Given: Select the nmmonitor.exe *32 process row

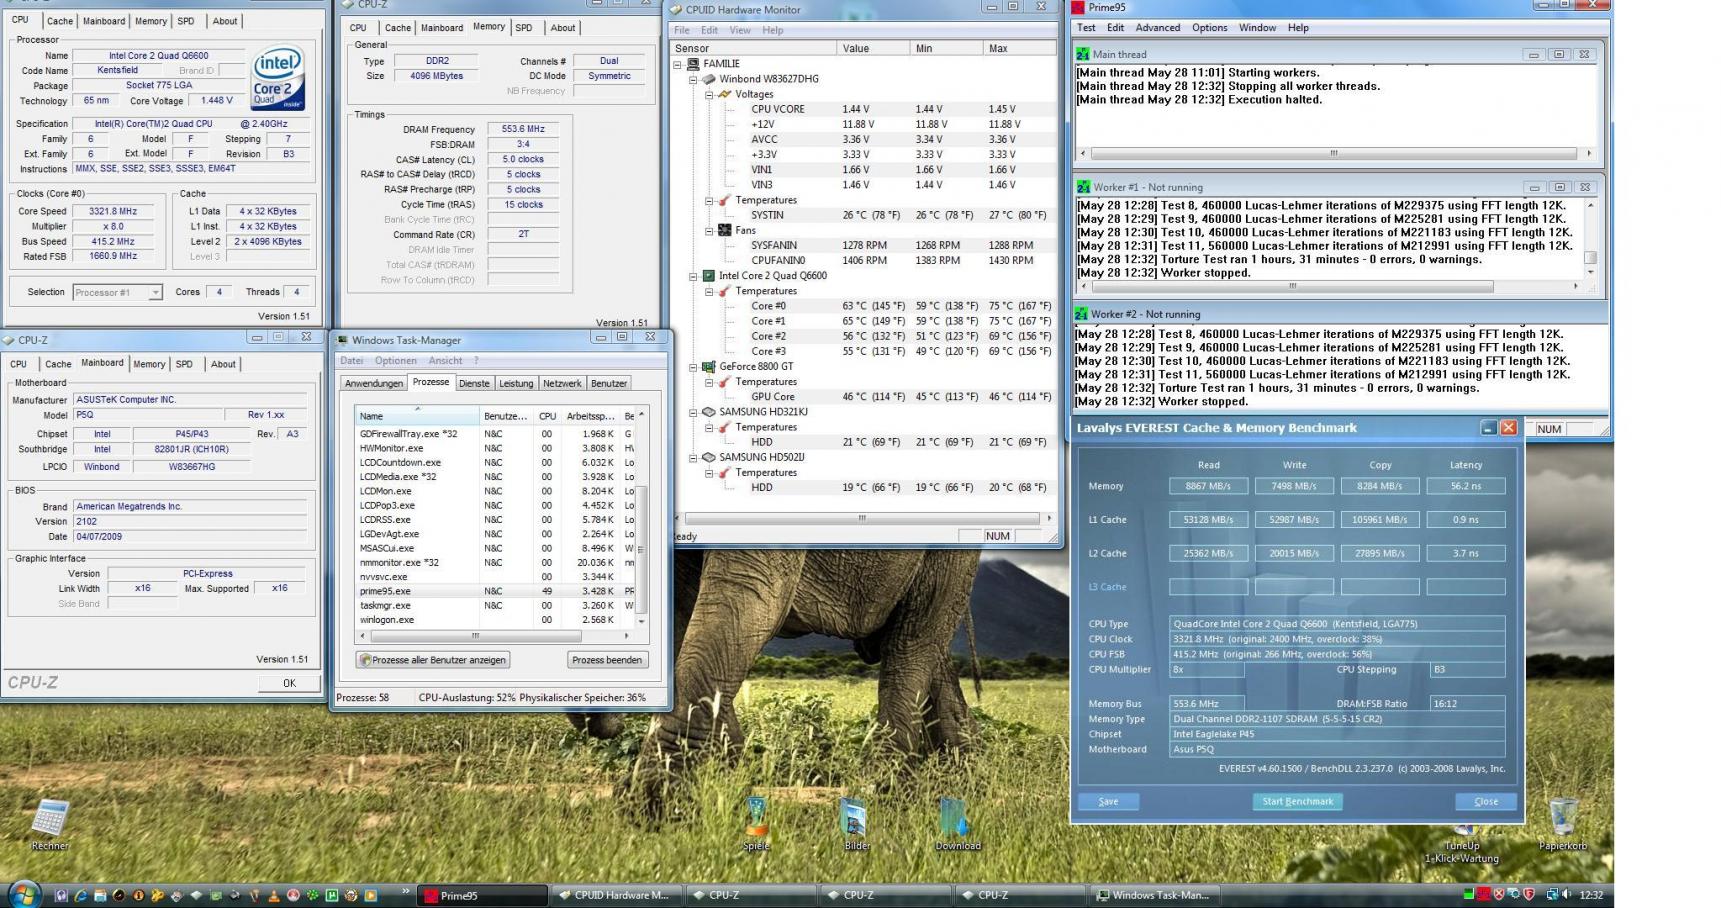Looking at the screenshot, I should click(x=496, y=562).
